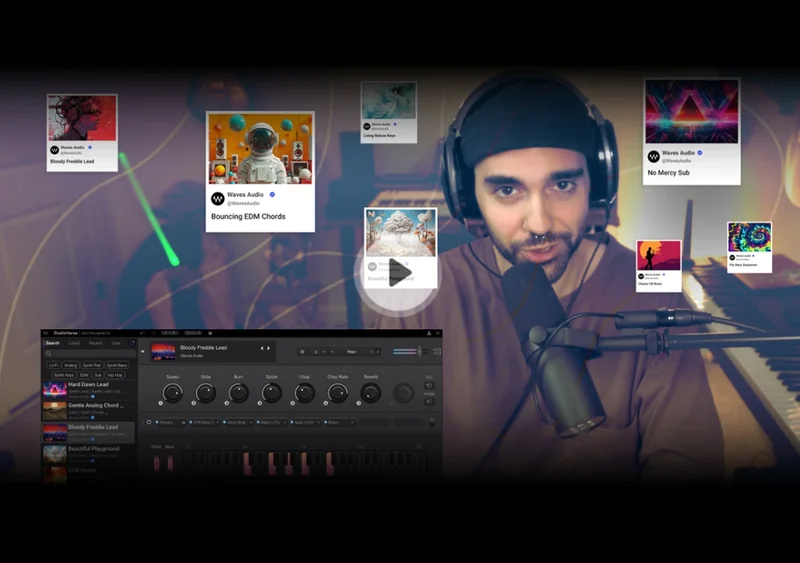Open the fourth plugin chain slot dropdown
The image size is (800, 563).
[x=272, y=423]
